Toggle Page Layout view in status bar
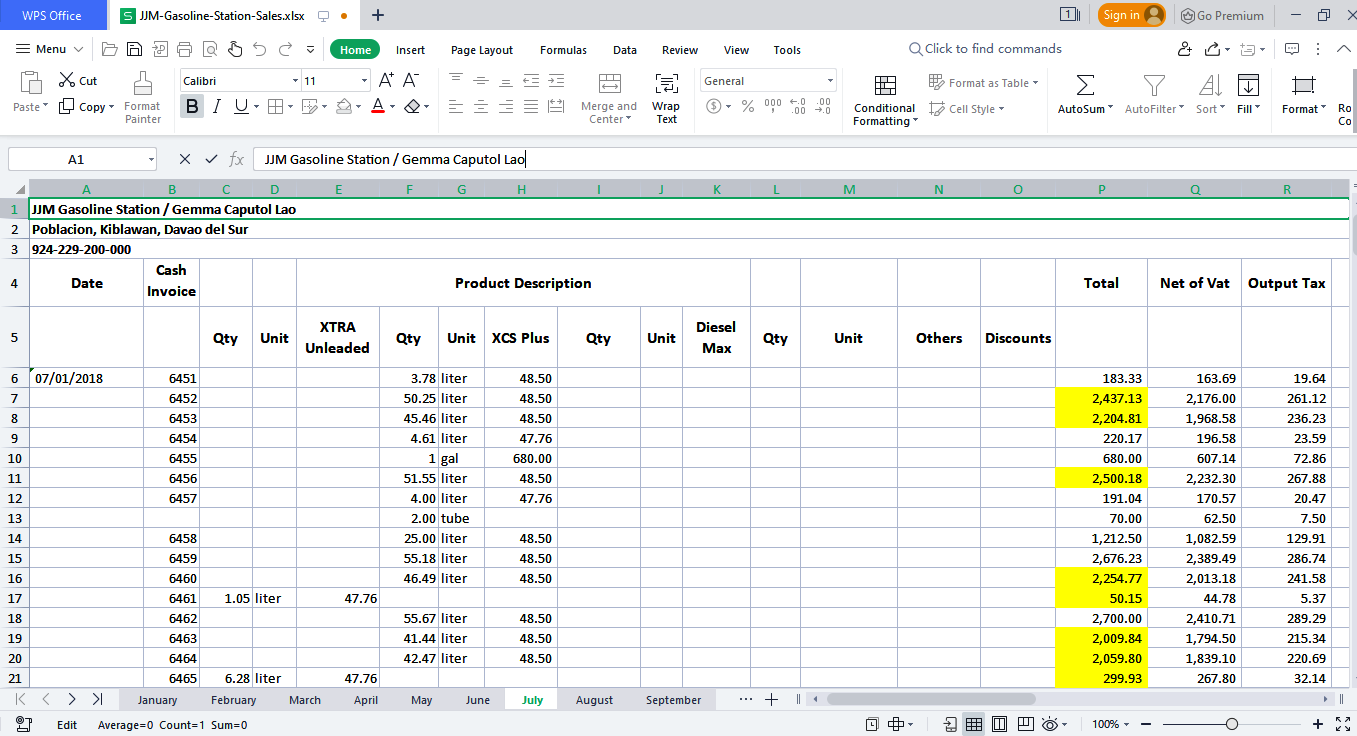 coord(997,724)
